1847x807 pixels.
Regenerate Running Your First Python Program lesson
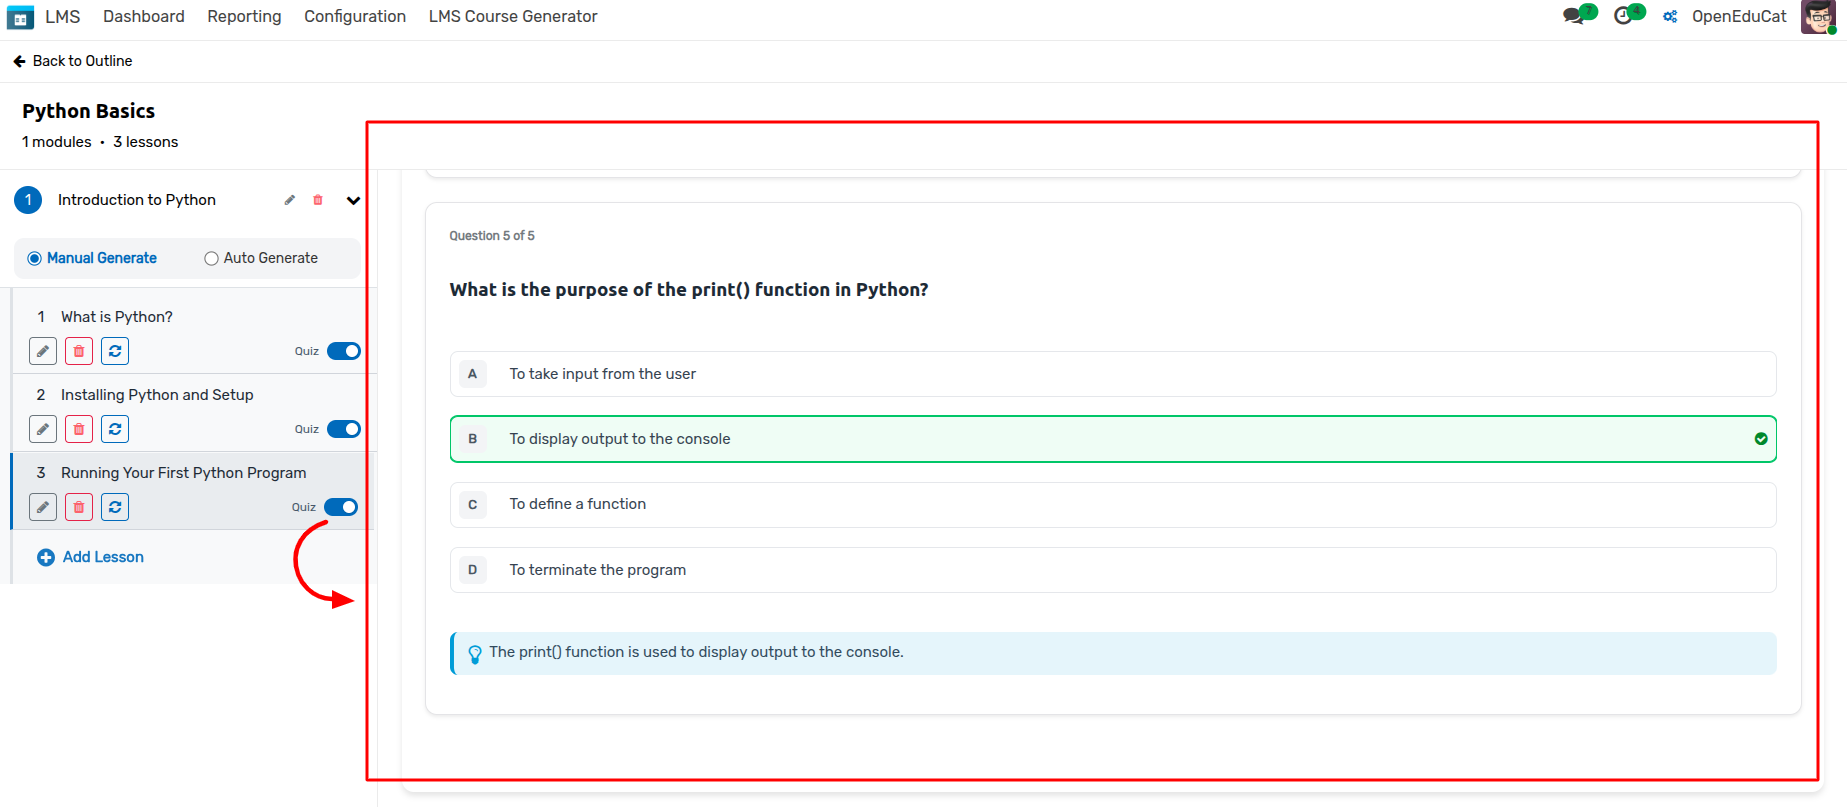click(115, 507)
